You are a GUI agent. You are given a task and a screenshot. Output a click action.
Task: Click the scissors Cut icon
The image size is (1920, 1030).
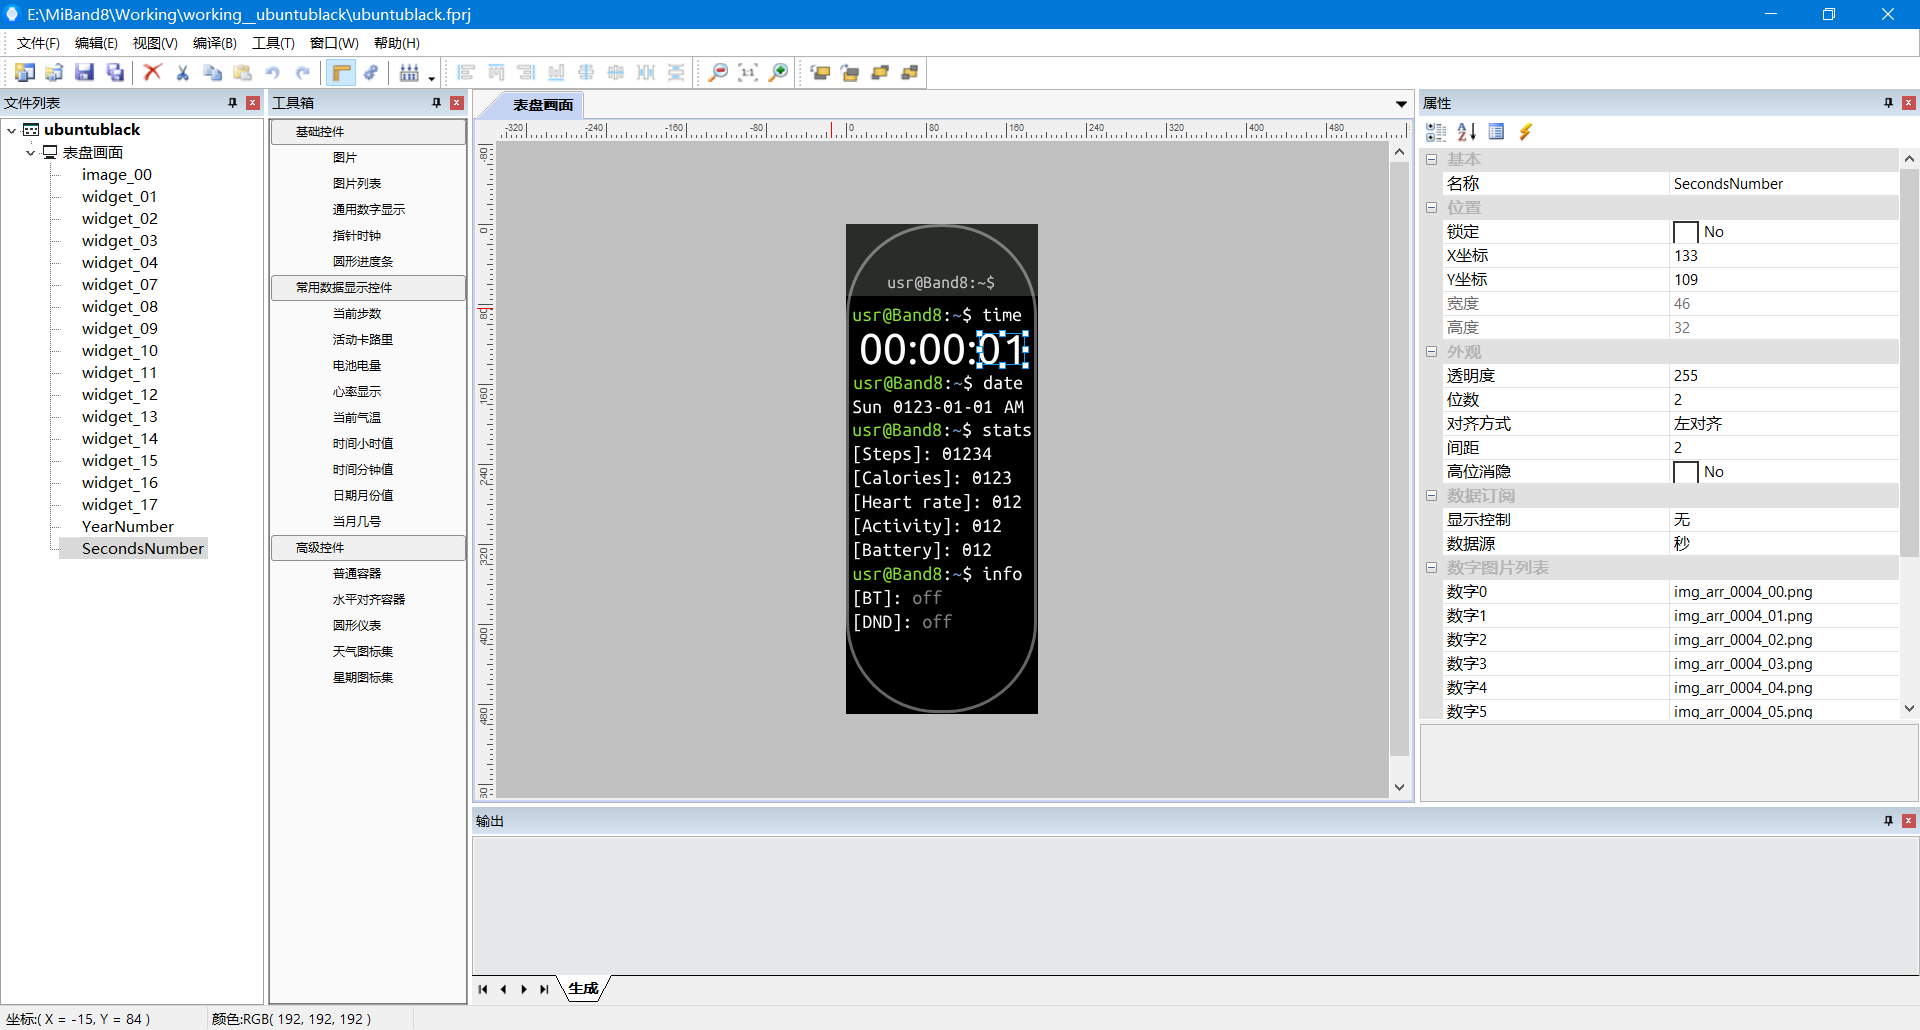[183, 72]
